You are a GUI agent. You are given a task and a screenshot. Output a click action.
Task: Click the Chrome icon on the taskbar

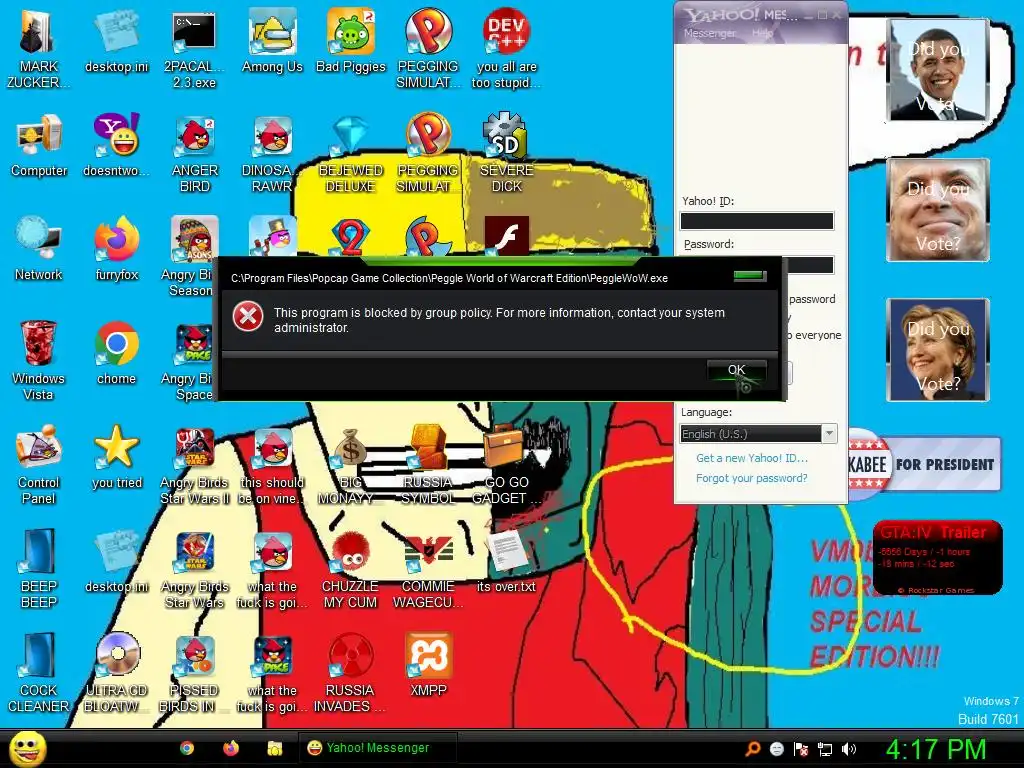click(187, 748)
